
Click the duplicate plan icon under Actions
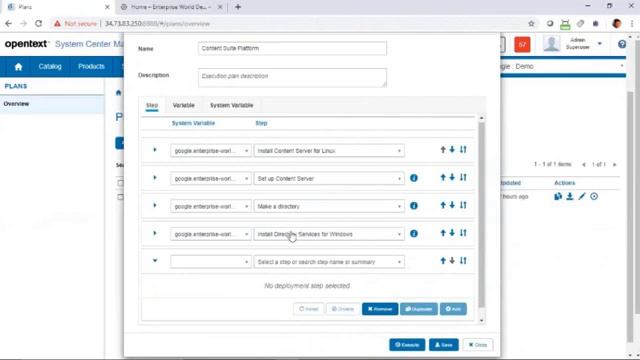tap(558, 196)
